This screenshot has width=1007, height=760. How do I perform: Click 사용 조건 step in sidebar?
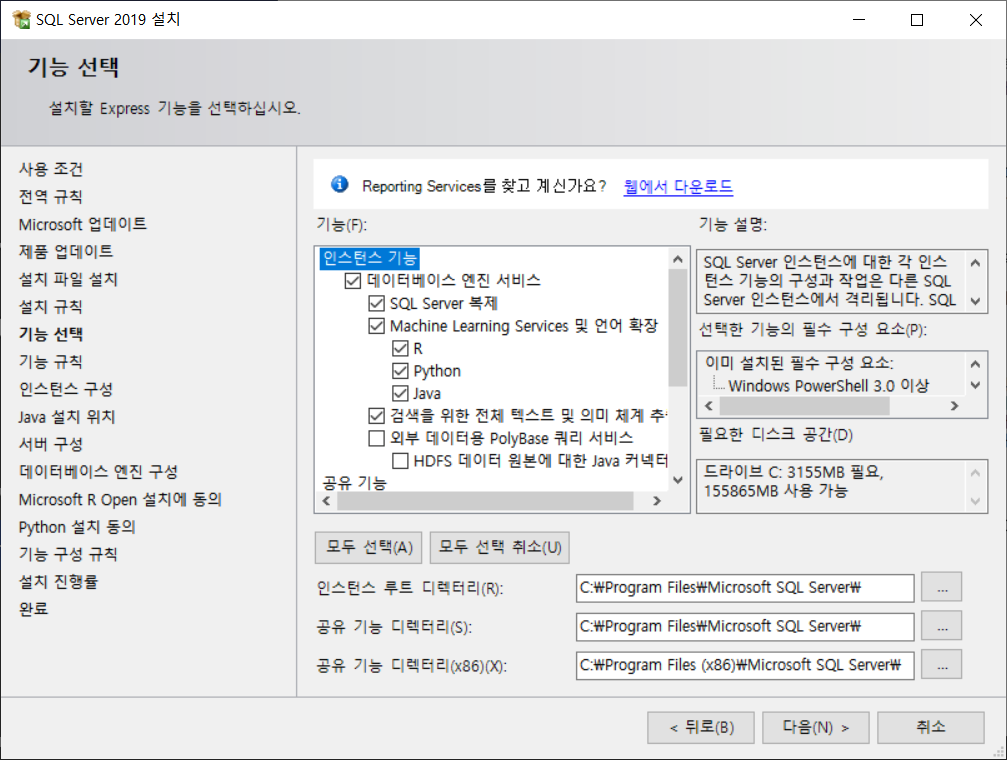pyautogui.click(x=51, y=169)
